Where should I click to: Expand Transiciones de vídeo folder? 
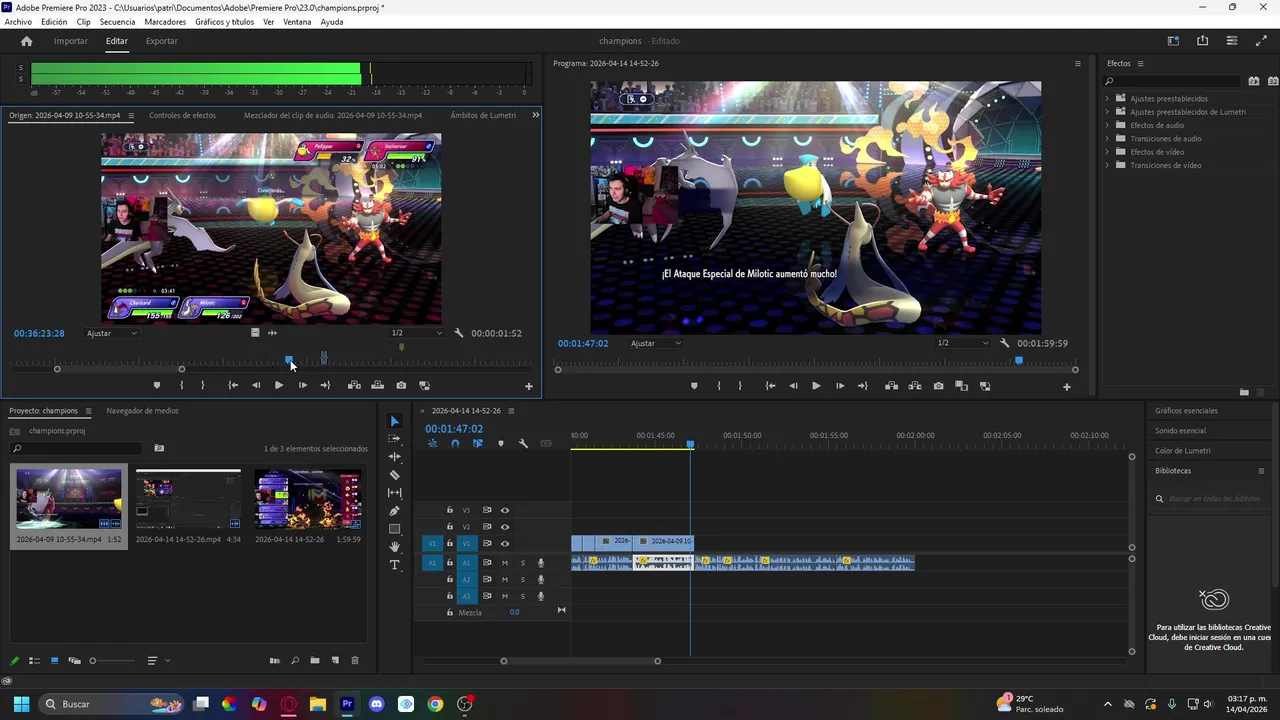[x=1107, y=165]
